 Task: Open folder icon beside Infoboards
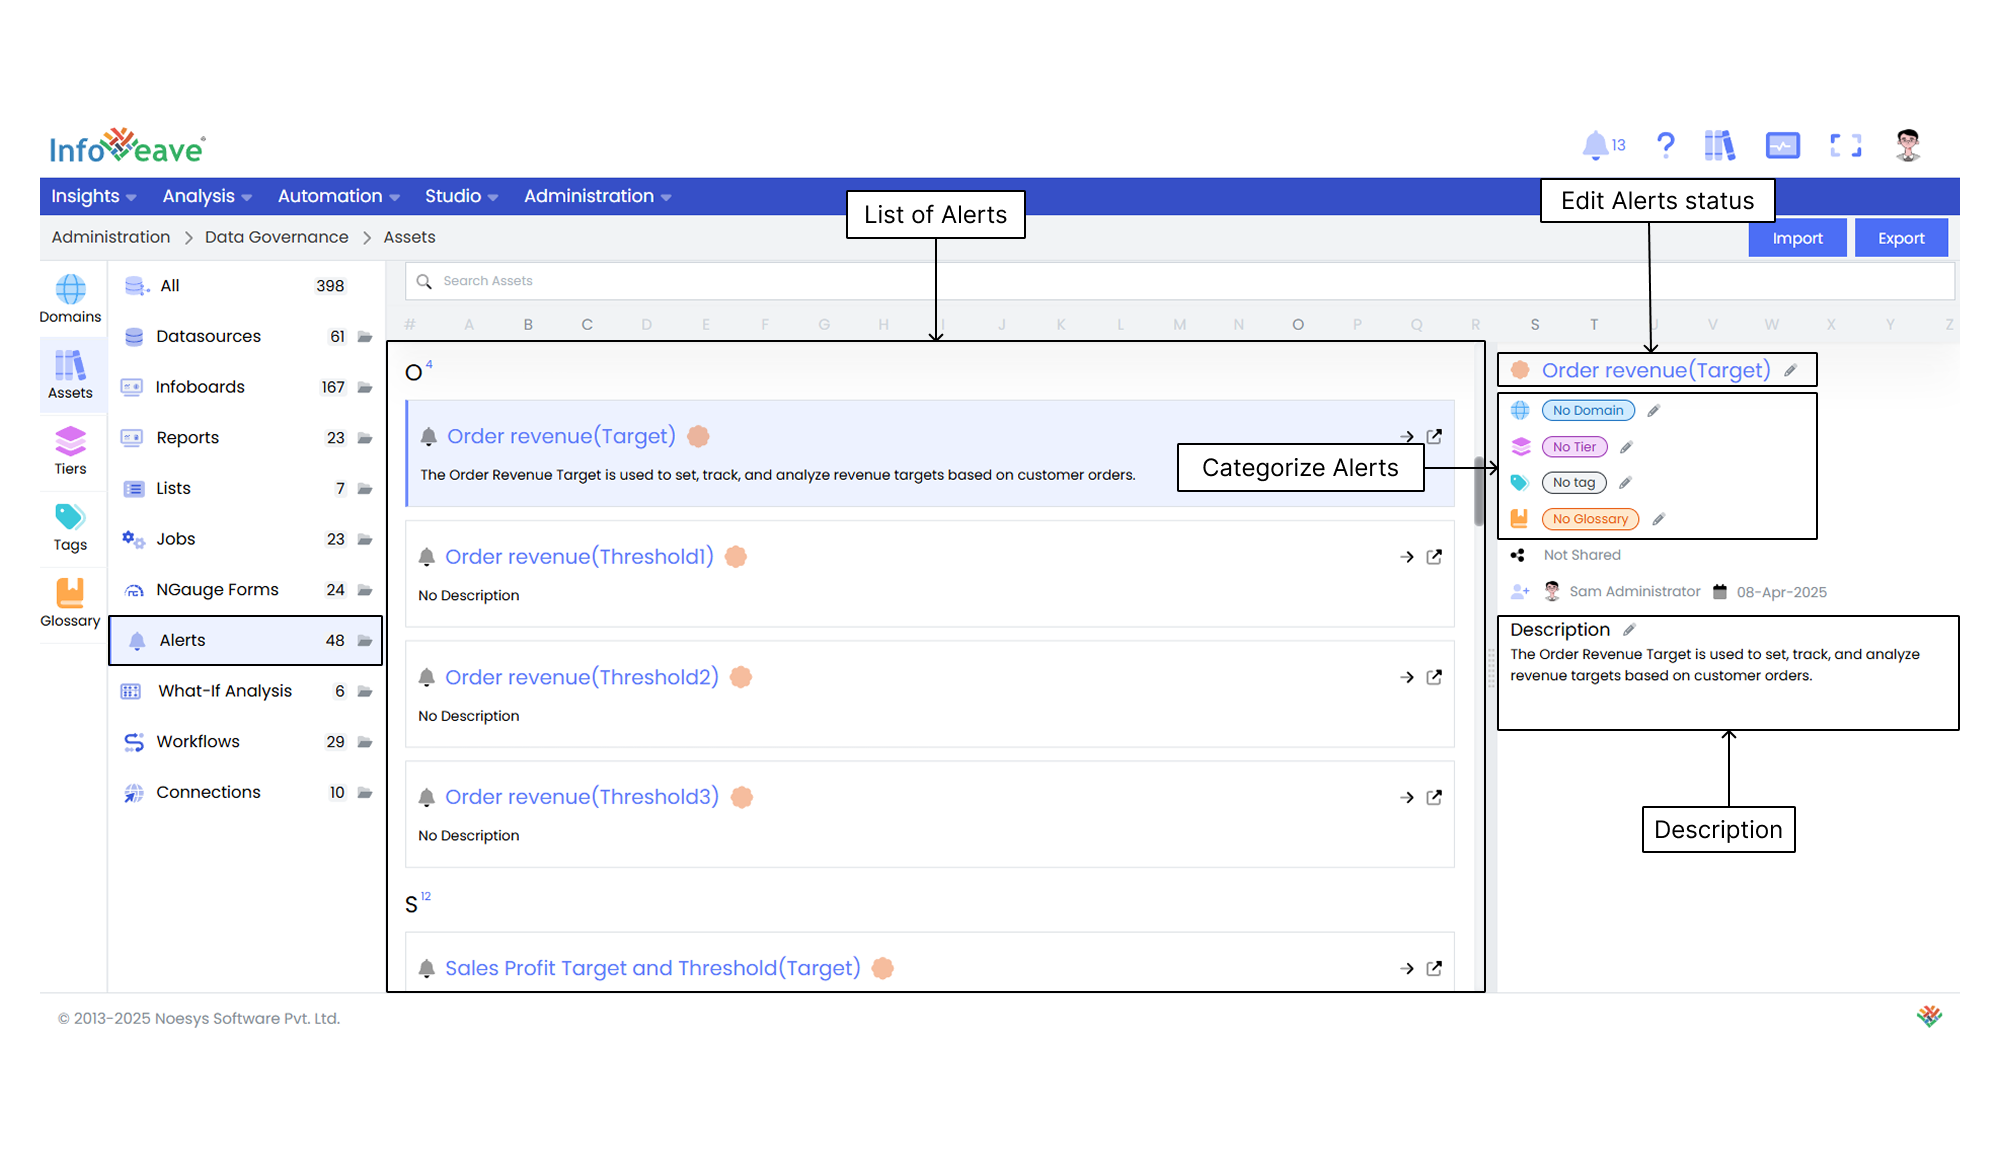365,388
